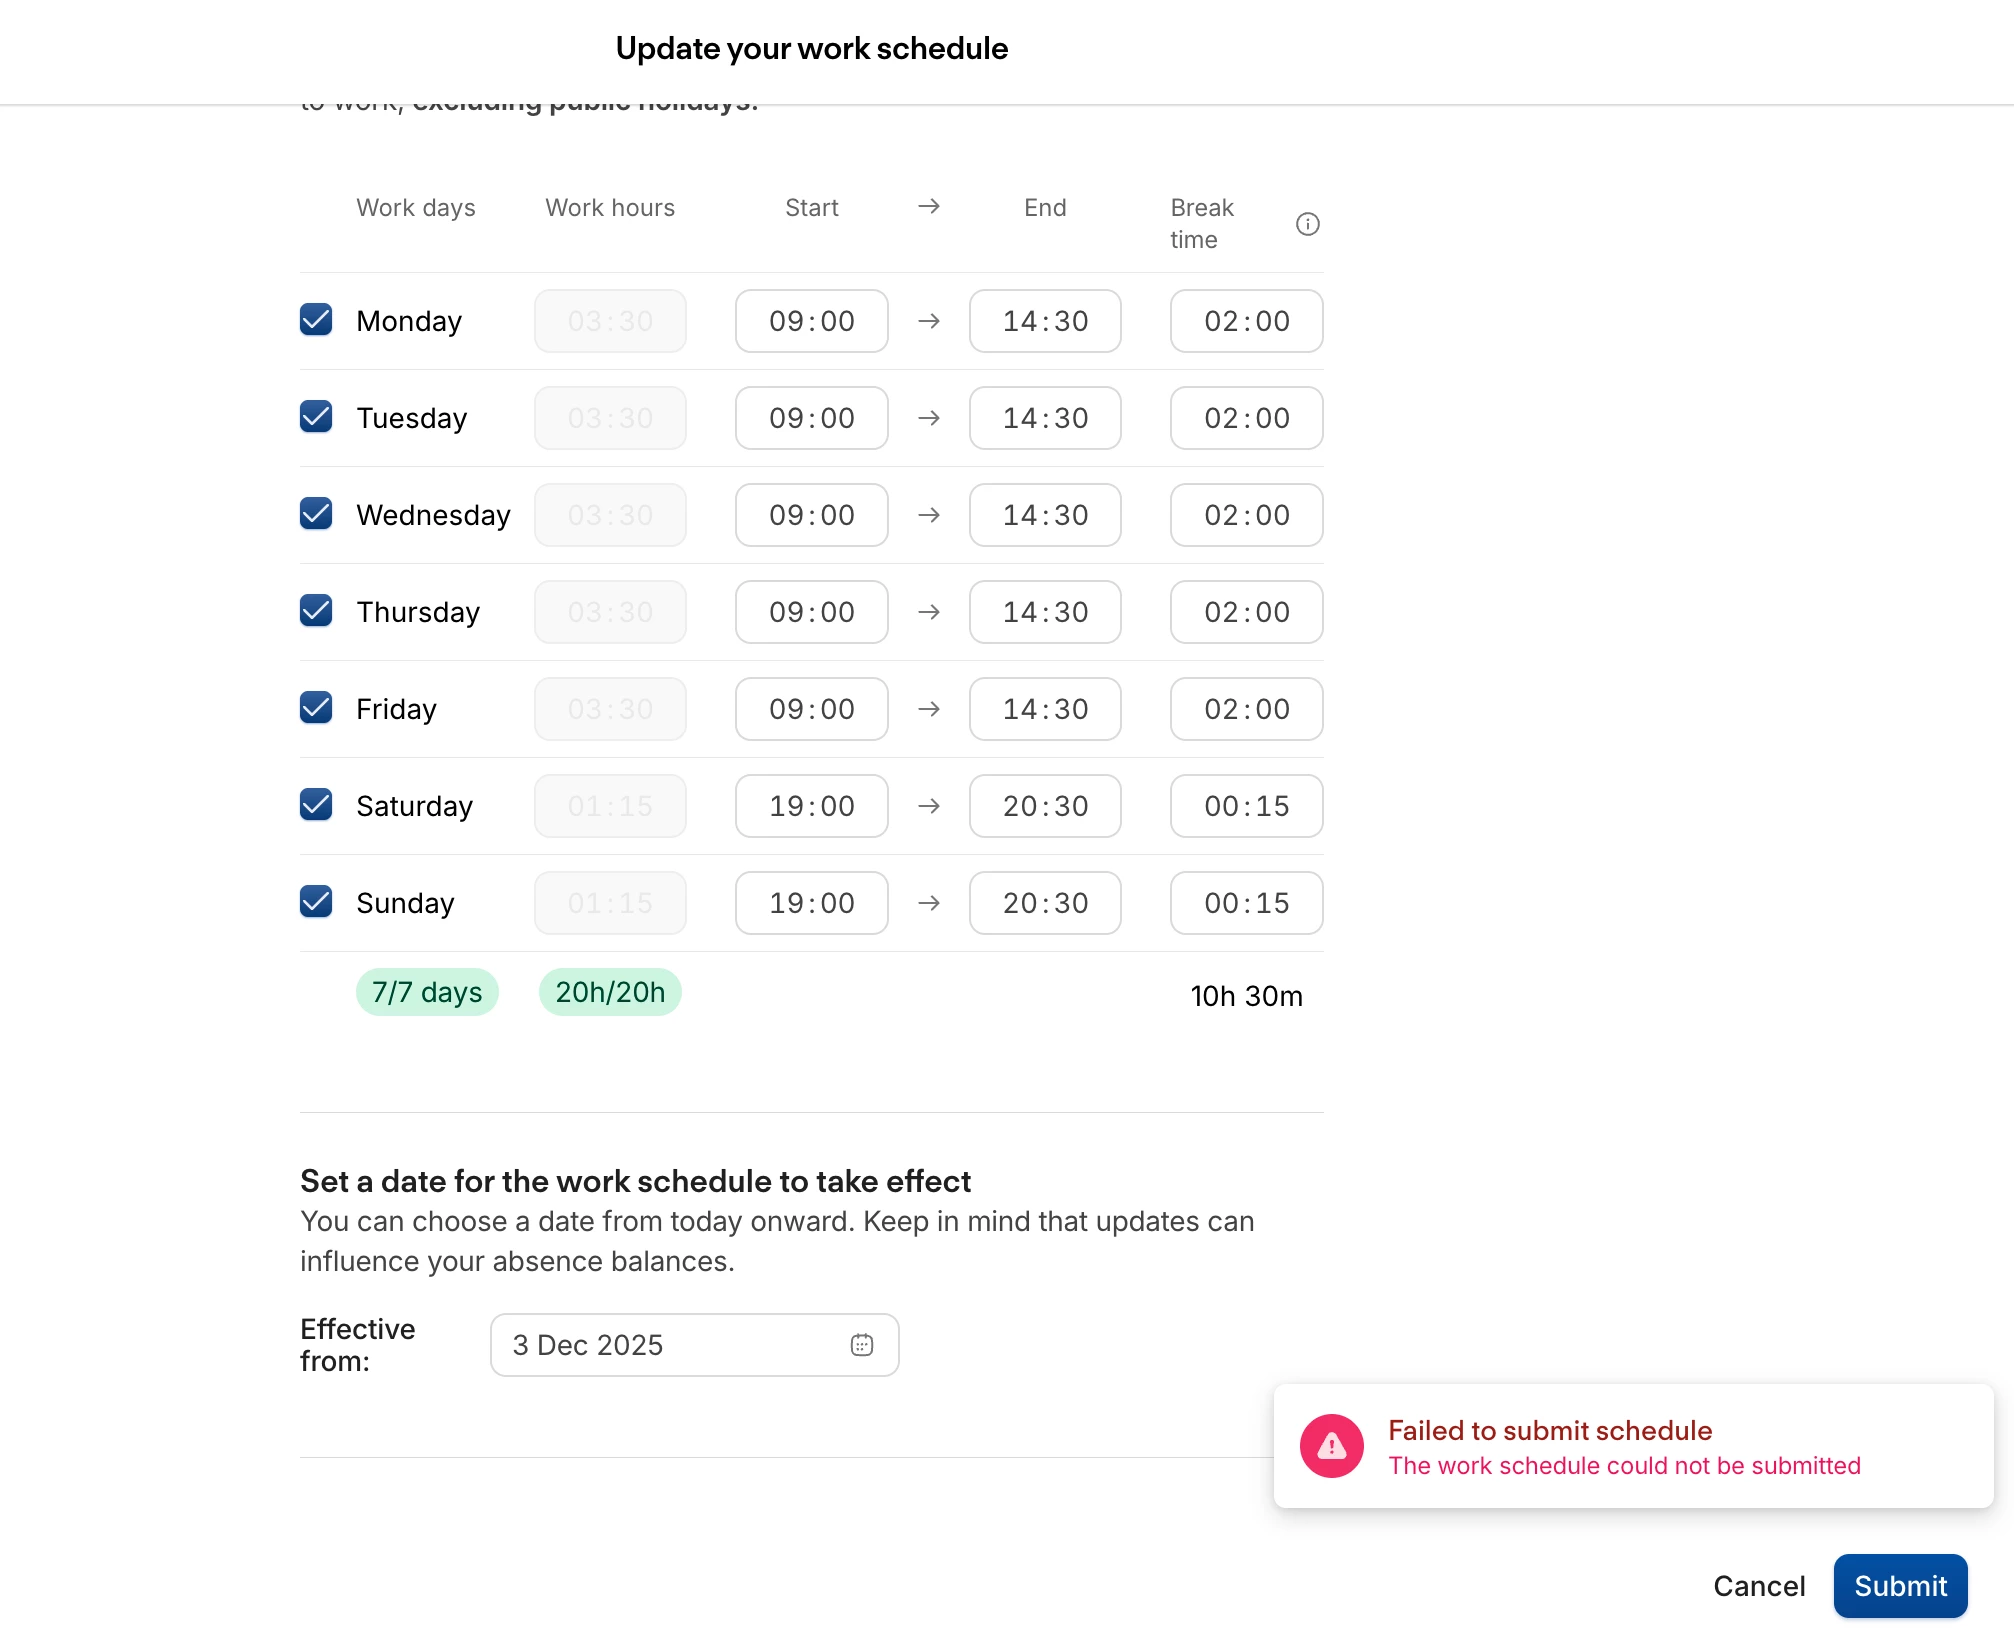Open the Effective from calendar icon
Screen dimensions: 2014x1634
[861, 1345]
